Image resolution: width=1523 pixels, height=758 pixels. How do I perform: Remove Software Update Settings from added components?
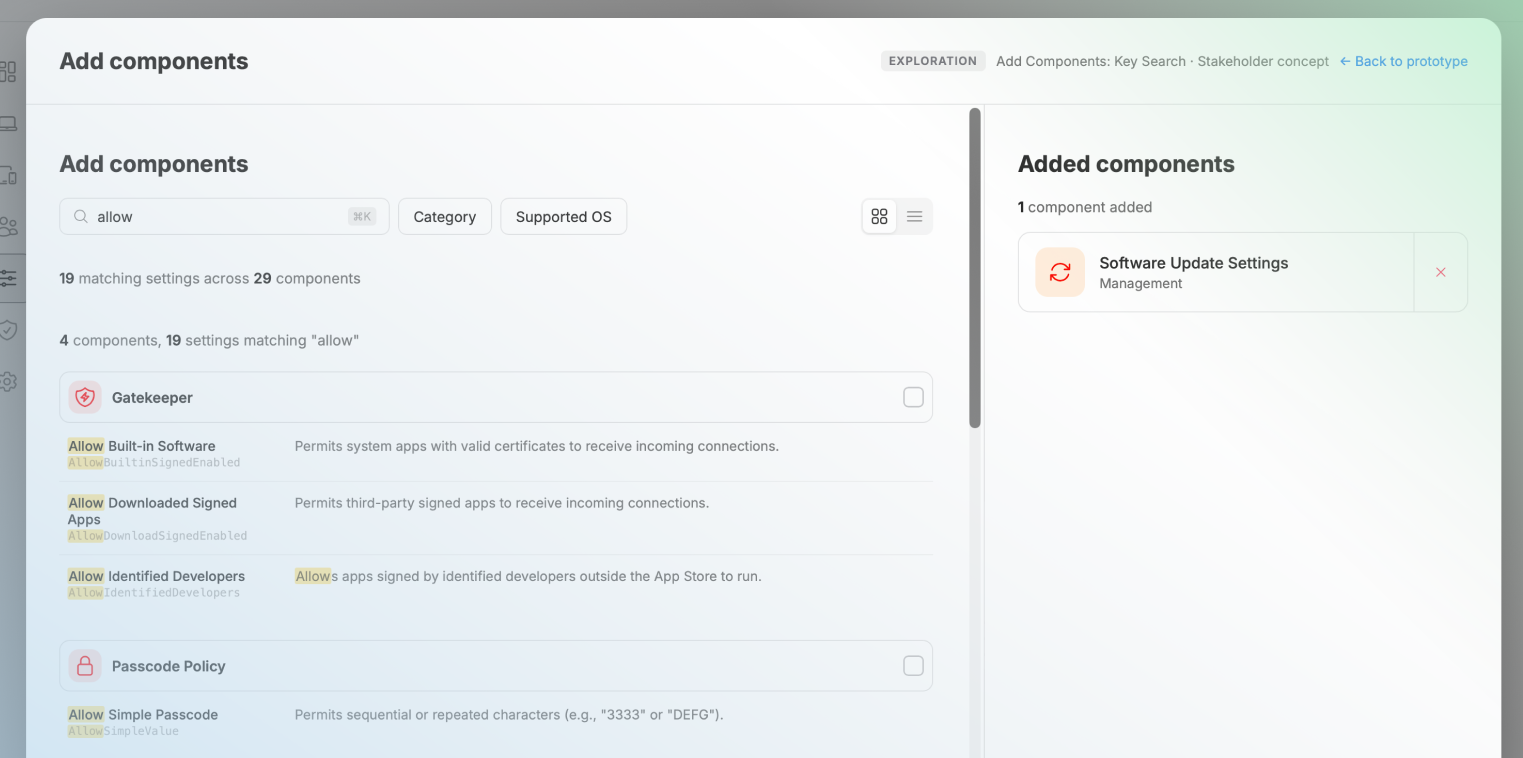click(1440, 271)
